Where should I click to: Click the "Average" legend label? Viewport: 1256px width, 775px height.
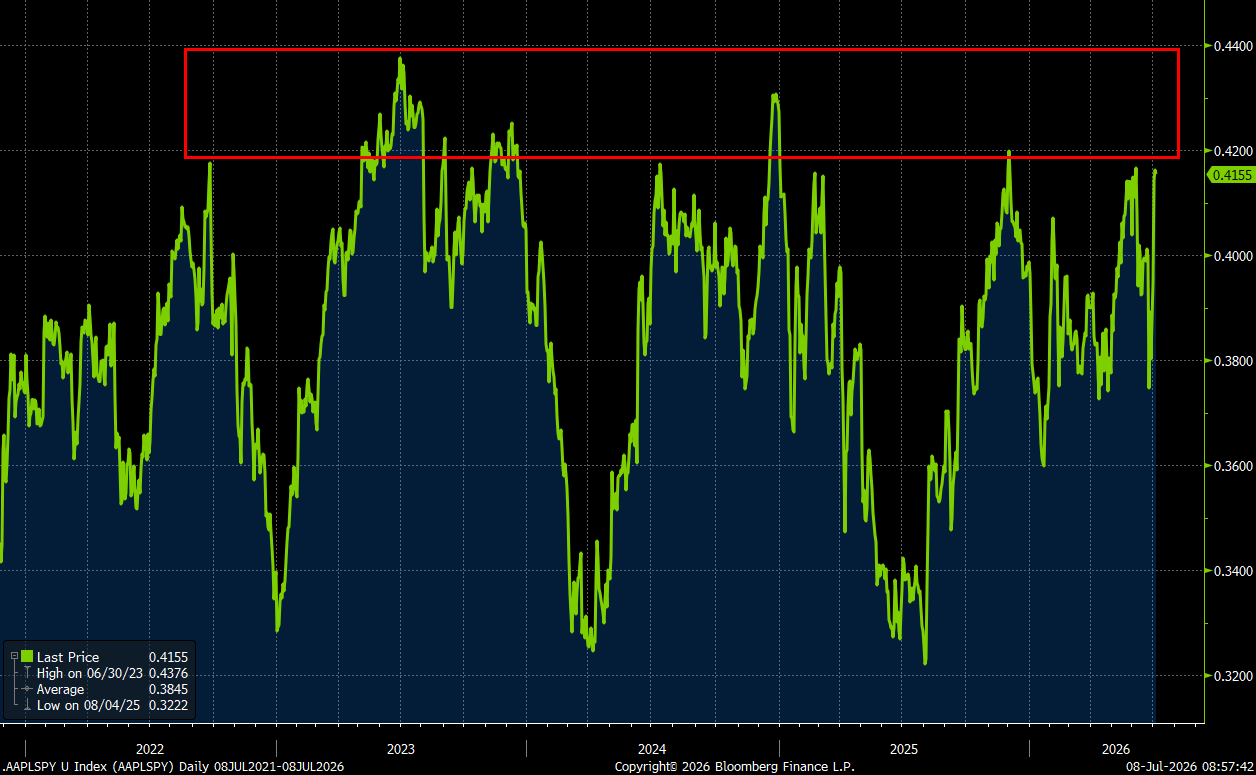coord(61,690)
